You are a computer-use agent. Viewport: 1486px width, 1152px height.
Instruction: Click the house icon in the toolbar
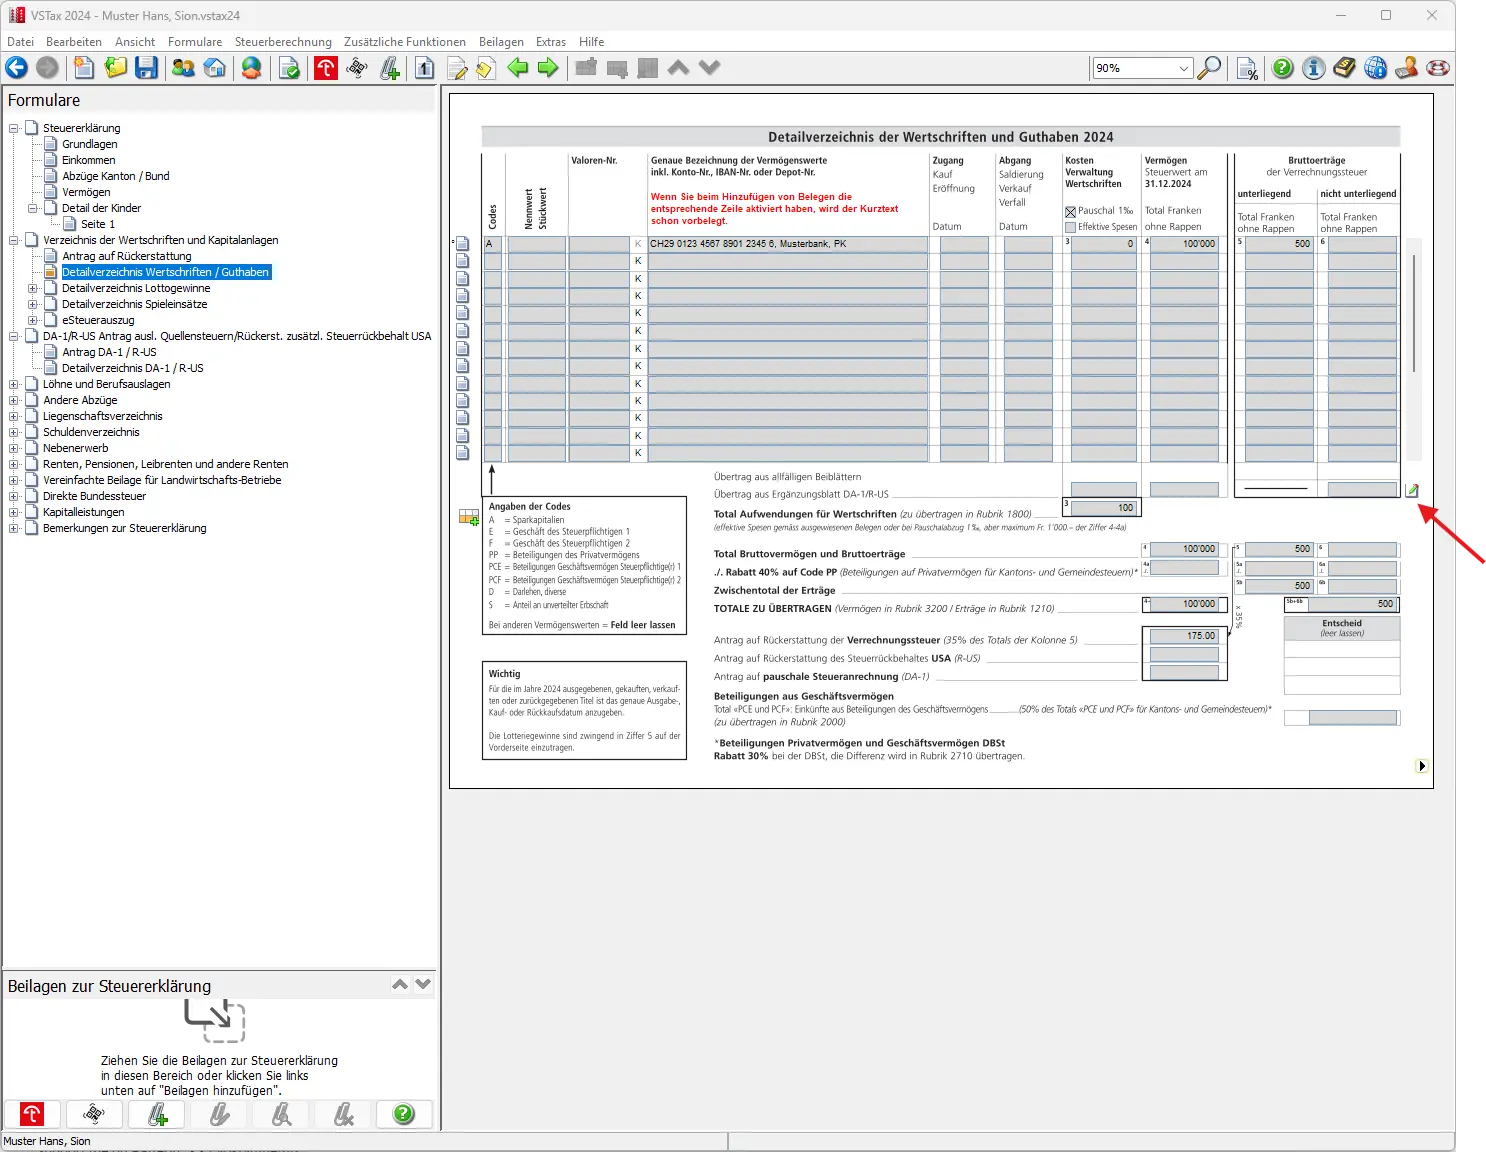[215, 68]
